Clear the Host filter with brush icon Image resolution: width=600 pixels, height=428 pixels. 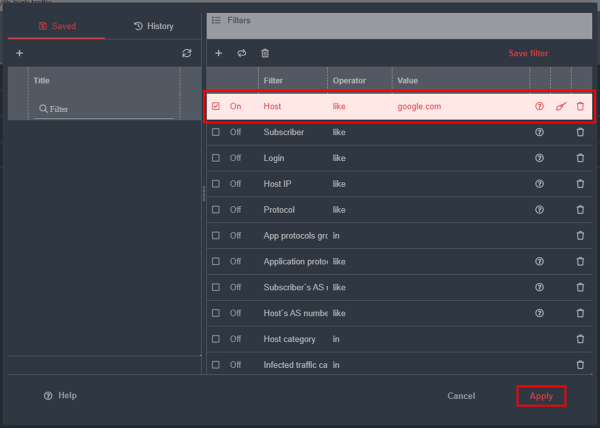pyautogui.click(x=560, y=106)
